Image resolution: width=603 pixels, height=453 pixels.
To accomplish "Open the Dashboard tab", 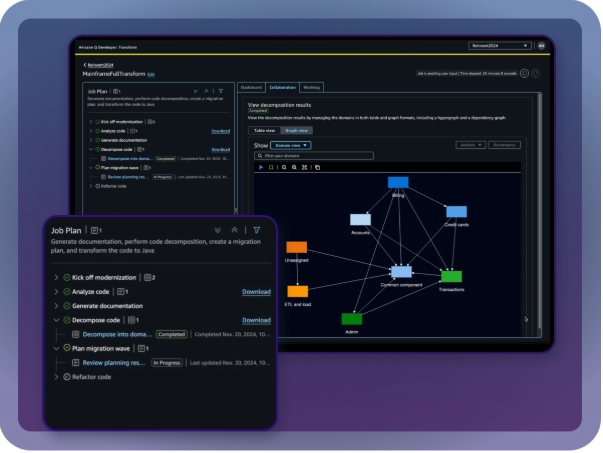I will pyautogui.click(x=250, y=88).
